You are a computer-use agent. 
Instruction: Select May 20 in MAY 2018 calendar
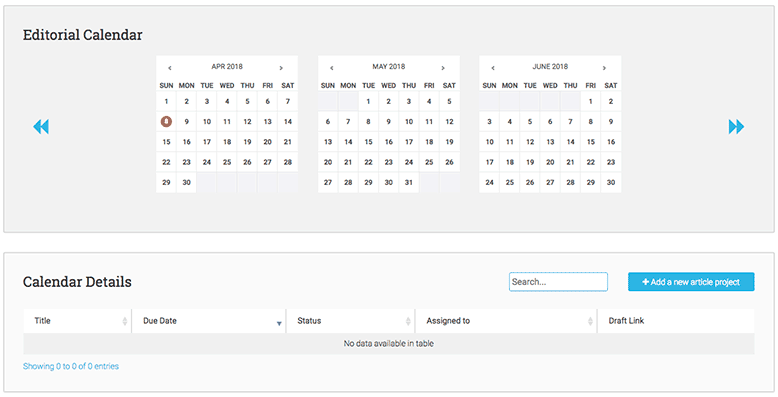coord(328,162)
